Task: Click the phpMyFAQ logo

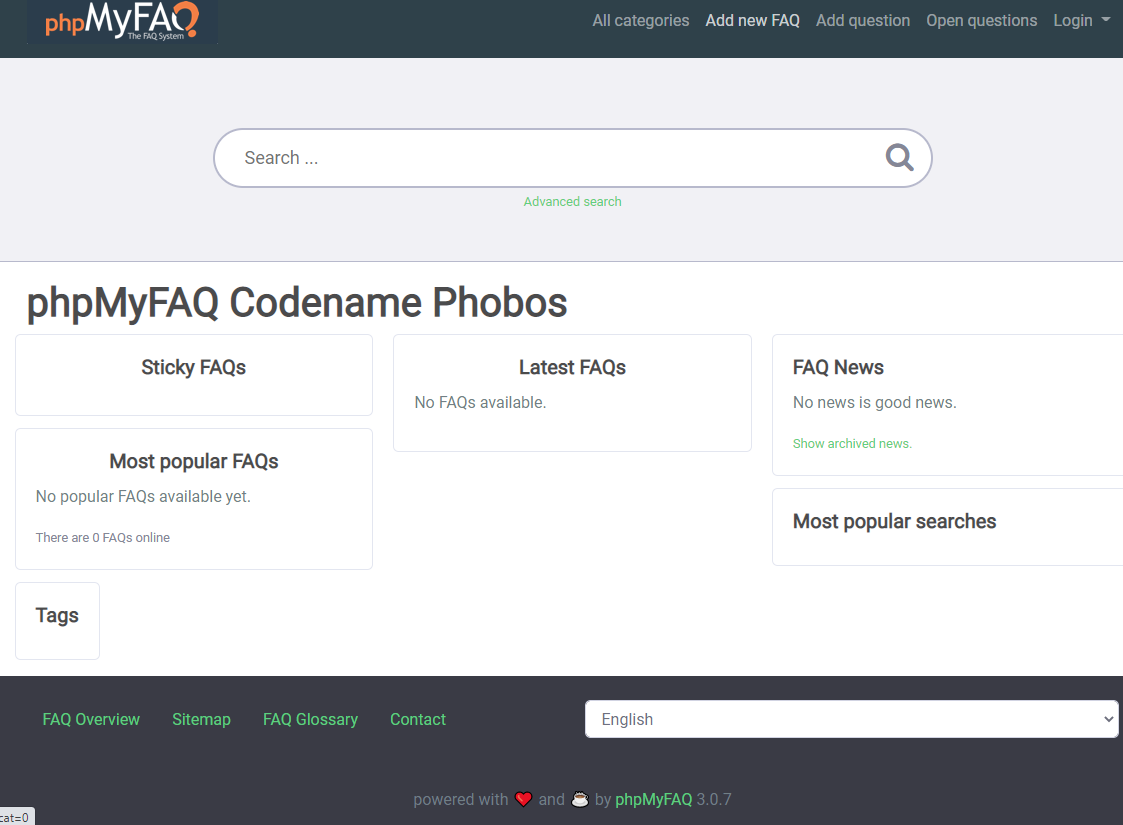Action: click(x=122, y=21)
